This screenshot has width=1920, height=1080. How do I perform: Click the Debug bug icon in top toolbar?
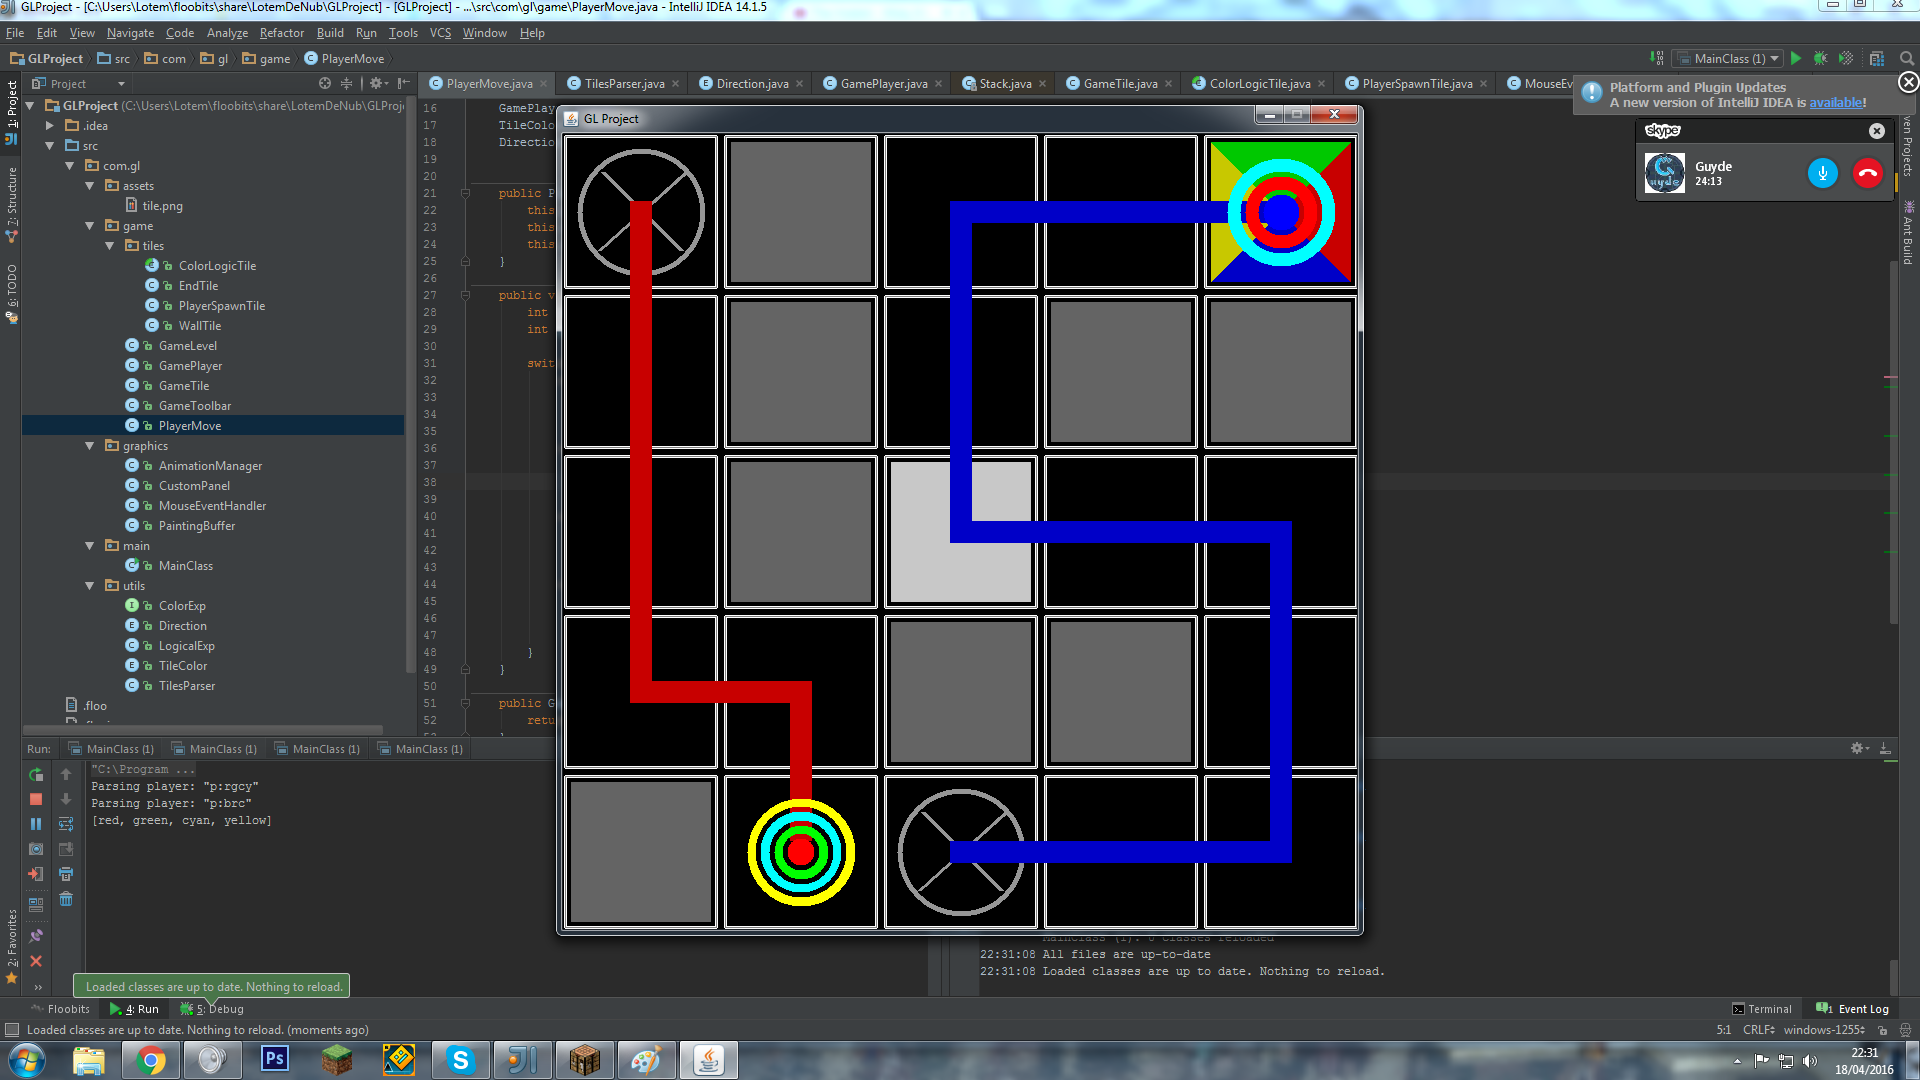pyautogui.click(x=1820, y=58)
